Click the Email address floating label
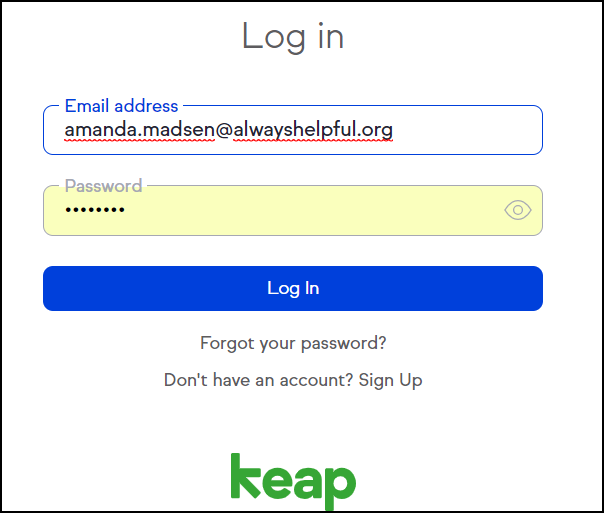 [121, 106]
